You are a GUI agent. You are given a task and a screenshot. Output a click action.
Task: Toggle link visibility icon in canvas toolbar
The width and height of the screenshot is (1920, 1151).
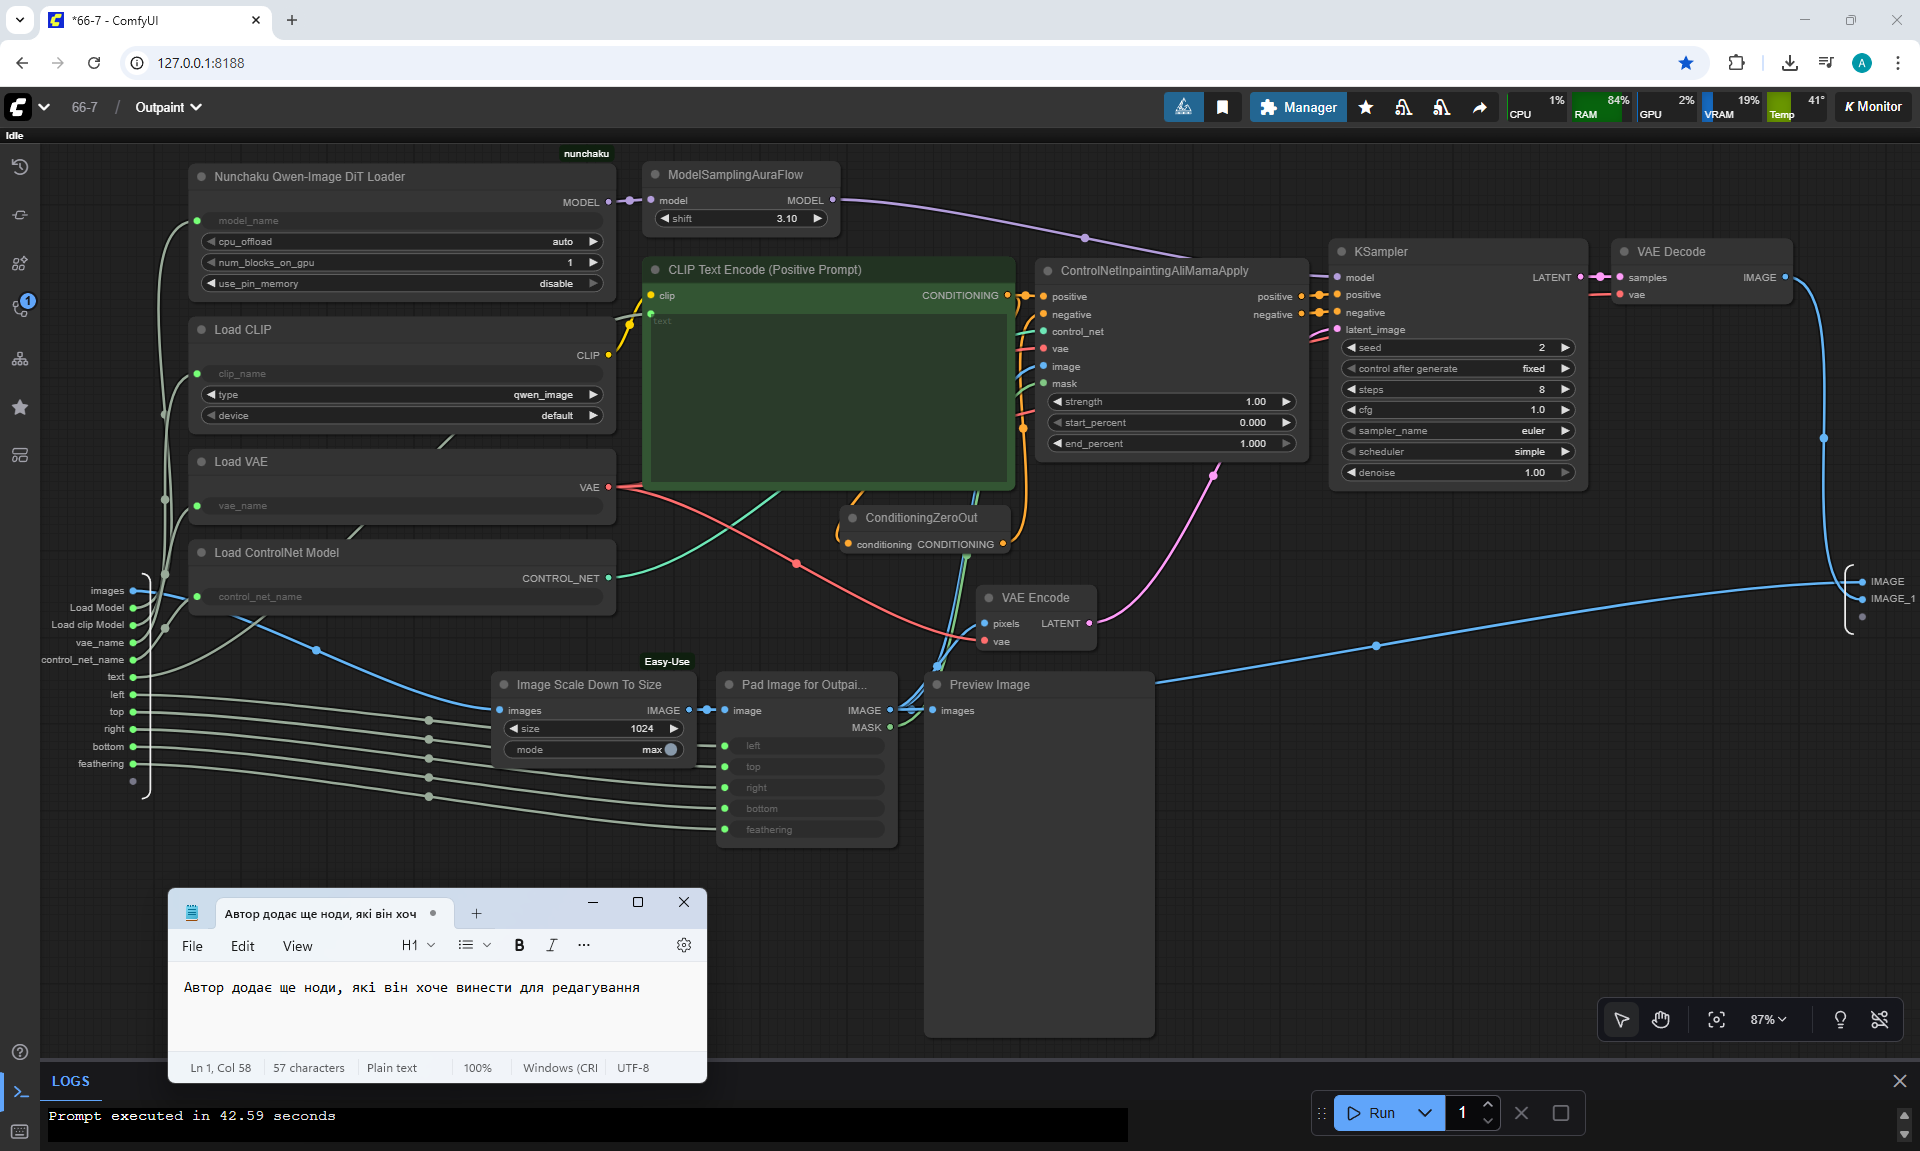coord(1880,1019)
